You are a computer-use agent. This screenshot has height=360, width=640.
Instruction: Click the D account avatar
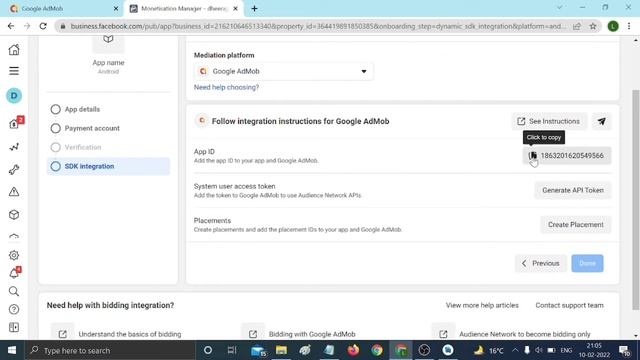click(14, 96)
